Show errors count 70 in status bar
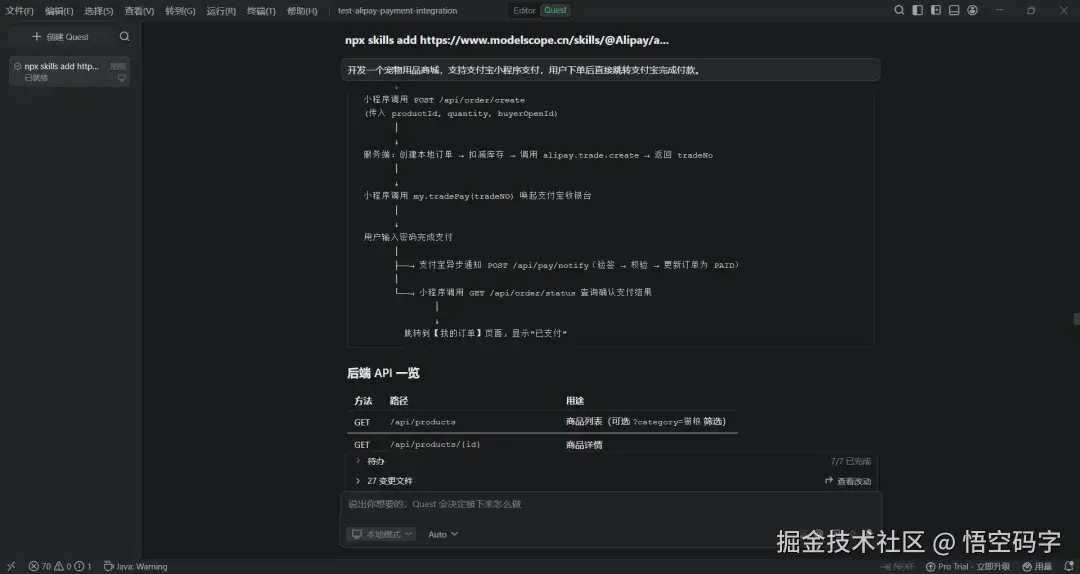1080x574 pixels. coord(40,566)
